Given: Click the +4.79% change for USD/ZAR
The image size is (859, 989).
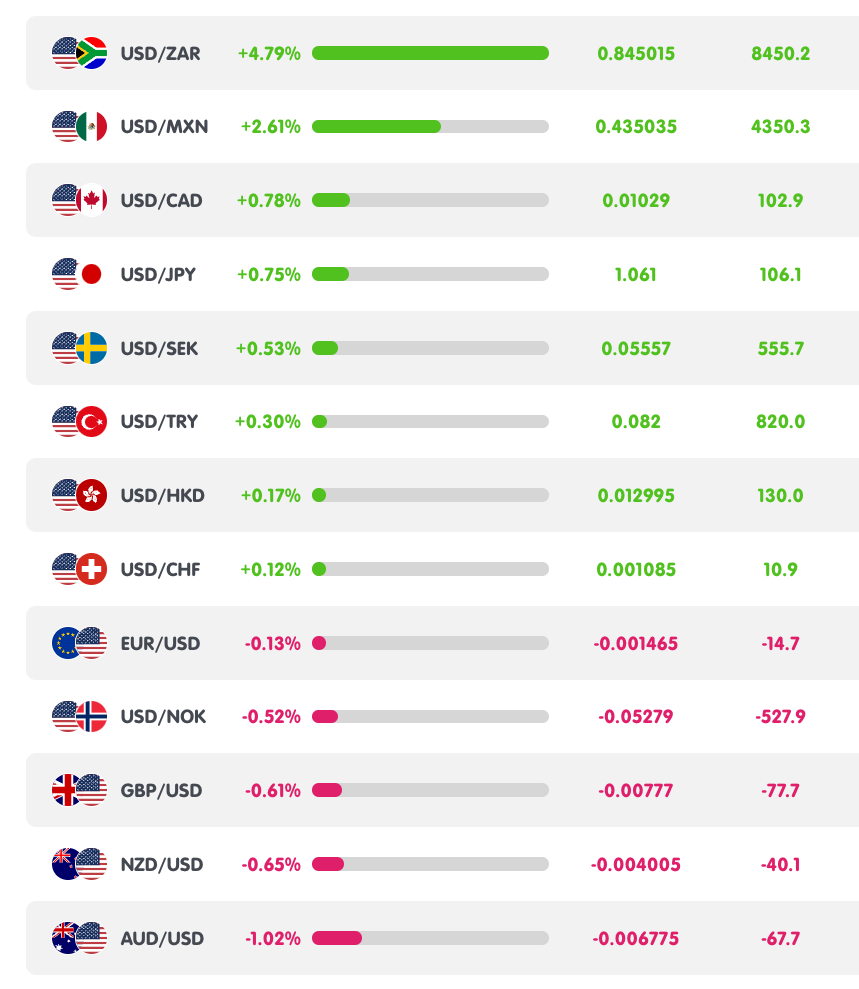Looking at the screenshot, I should click(x=269, y=53).
